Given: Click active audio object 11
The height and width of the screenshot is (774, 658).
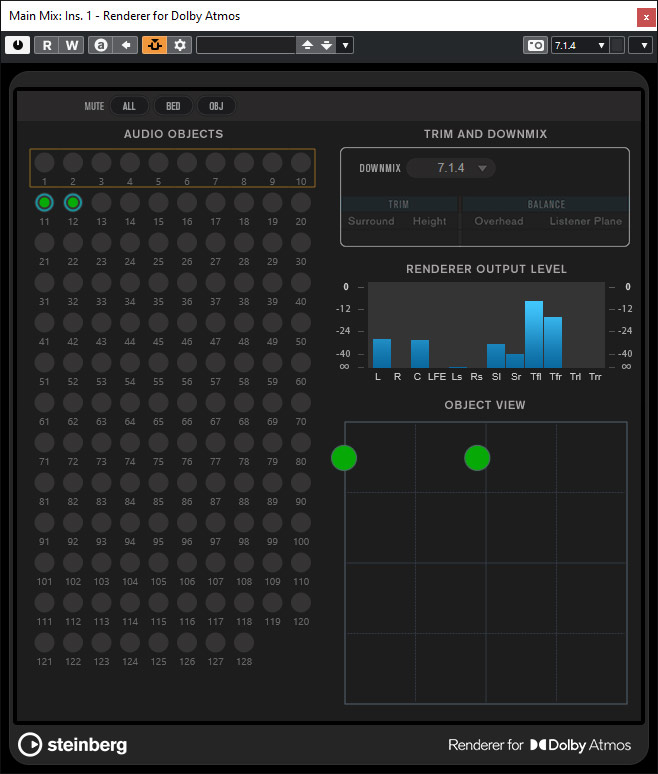Looking at the screenshot, I should click(44, 203).
